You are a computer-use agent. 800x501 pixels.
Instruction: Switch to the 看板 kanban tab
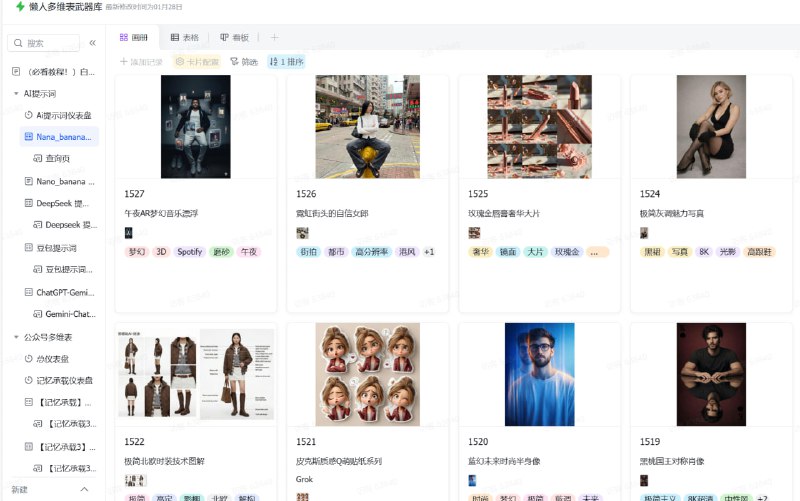[x=235, y=37]
